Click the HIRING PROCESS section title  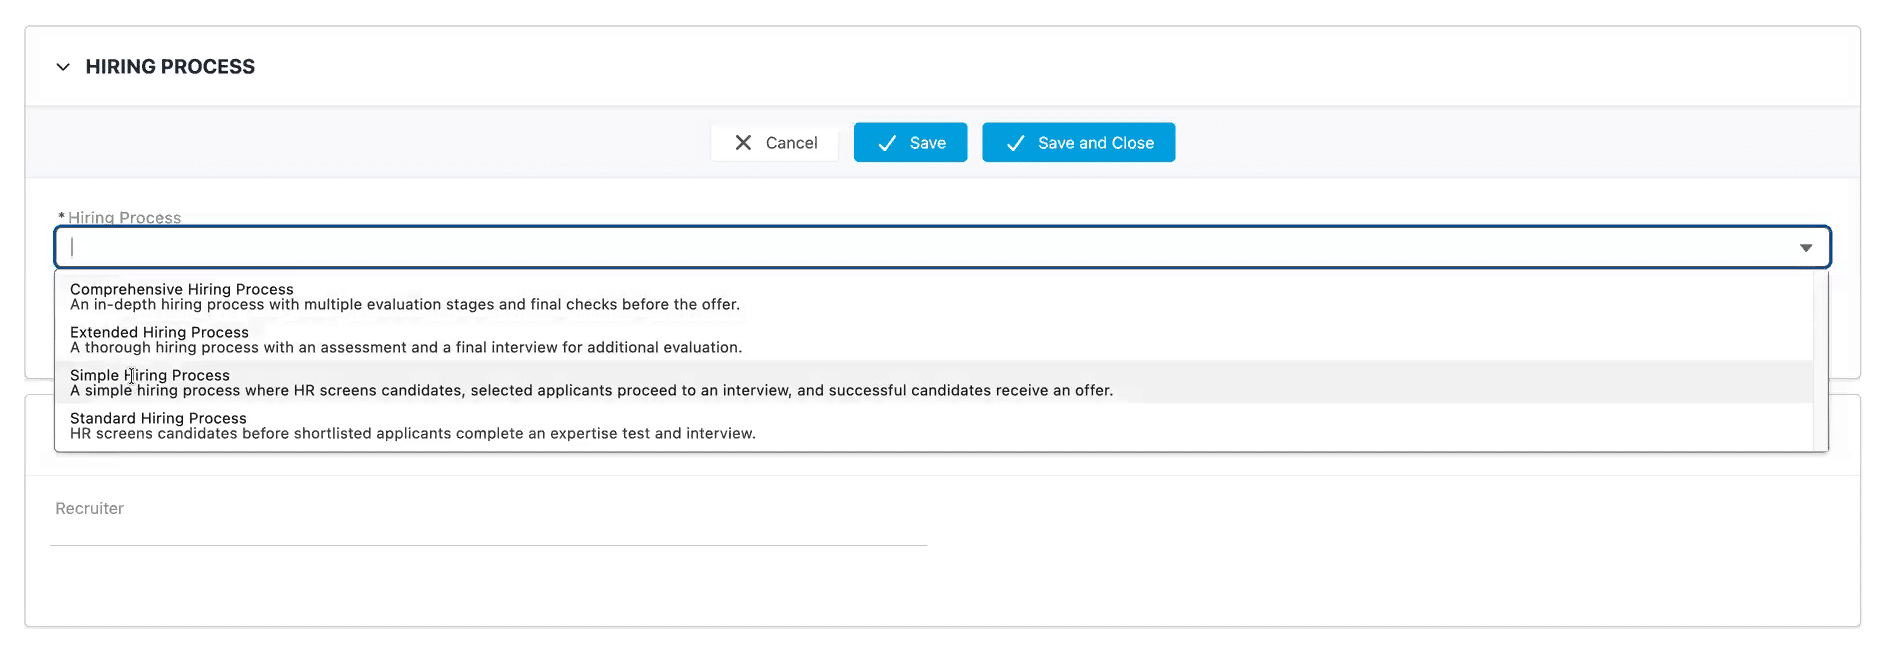tap(170, 67)
